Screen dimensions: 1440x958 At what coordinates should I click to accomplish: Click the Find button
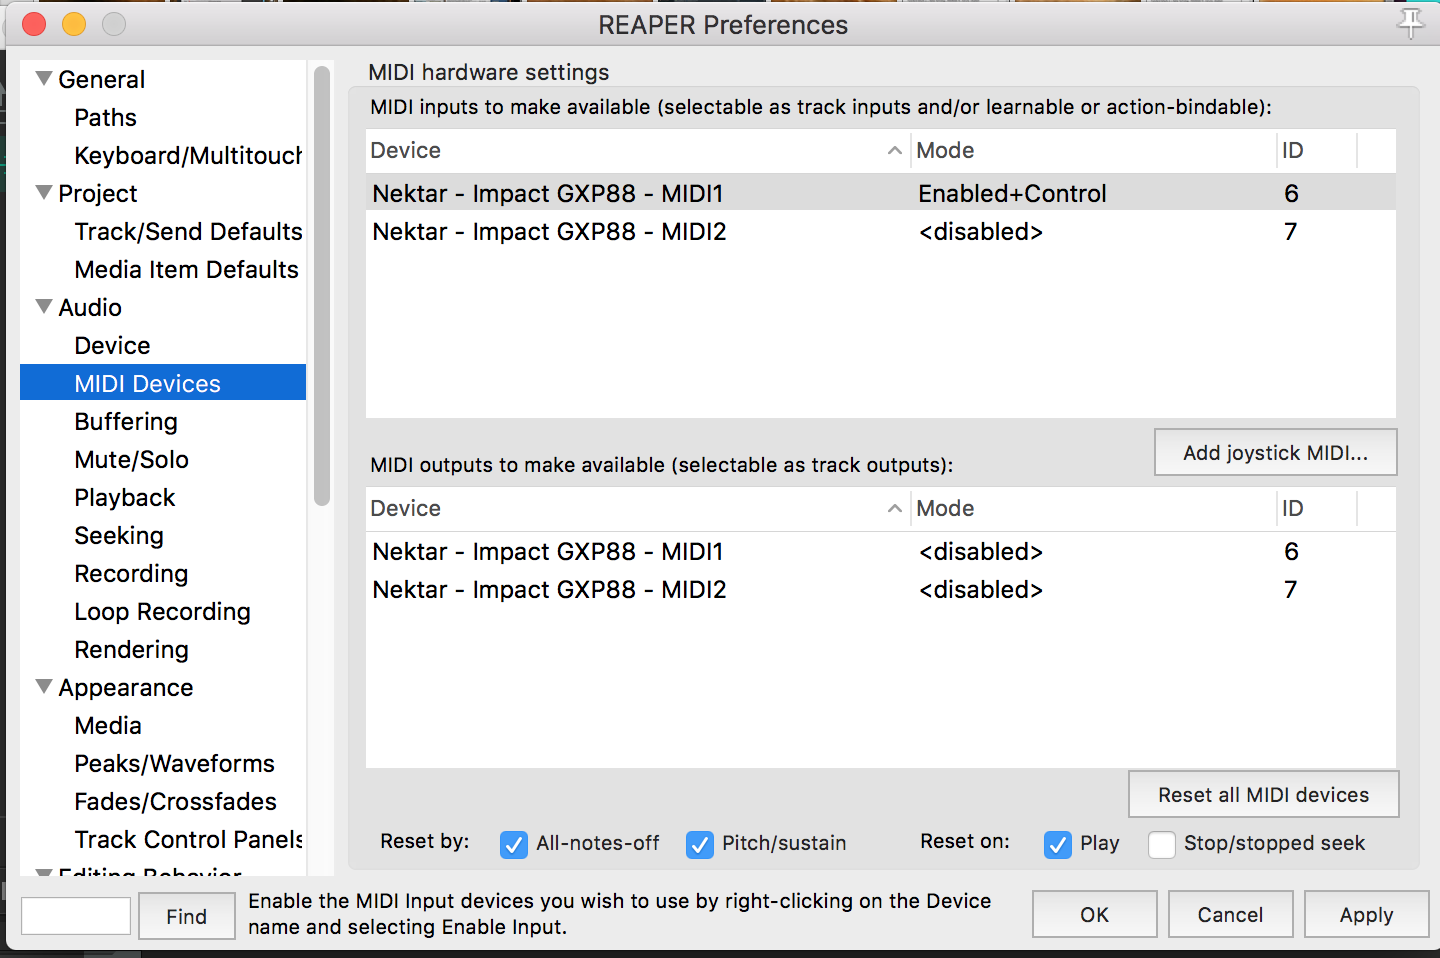click(x=186, y=915)
